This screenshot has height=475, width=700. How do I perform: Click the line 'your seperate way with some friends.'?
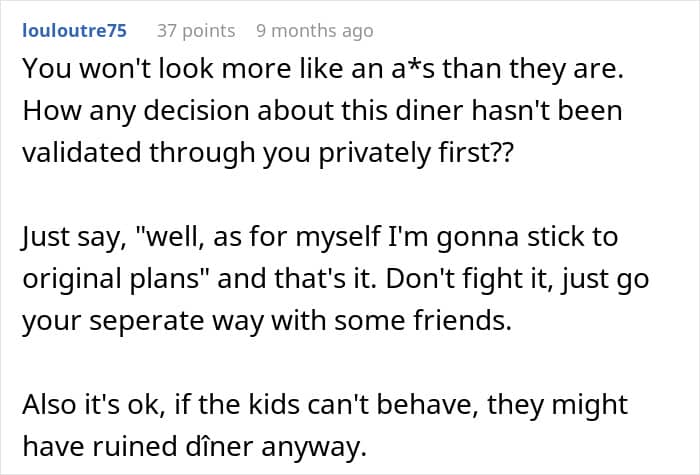[x=267, y=321]
